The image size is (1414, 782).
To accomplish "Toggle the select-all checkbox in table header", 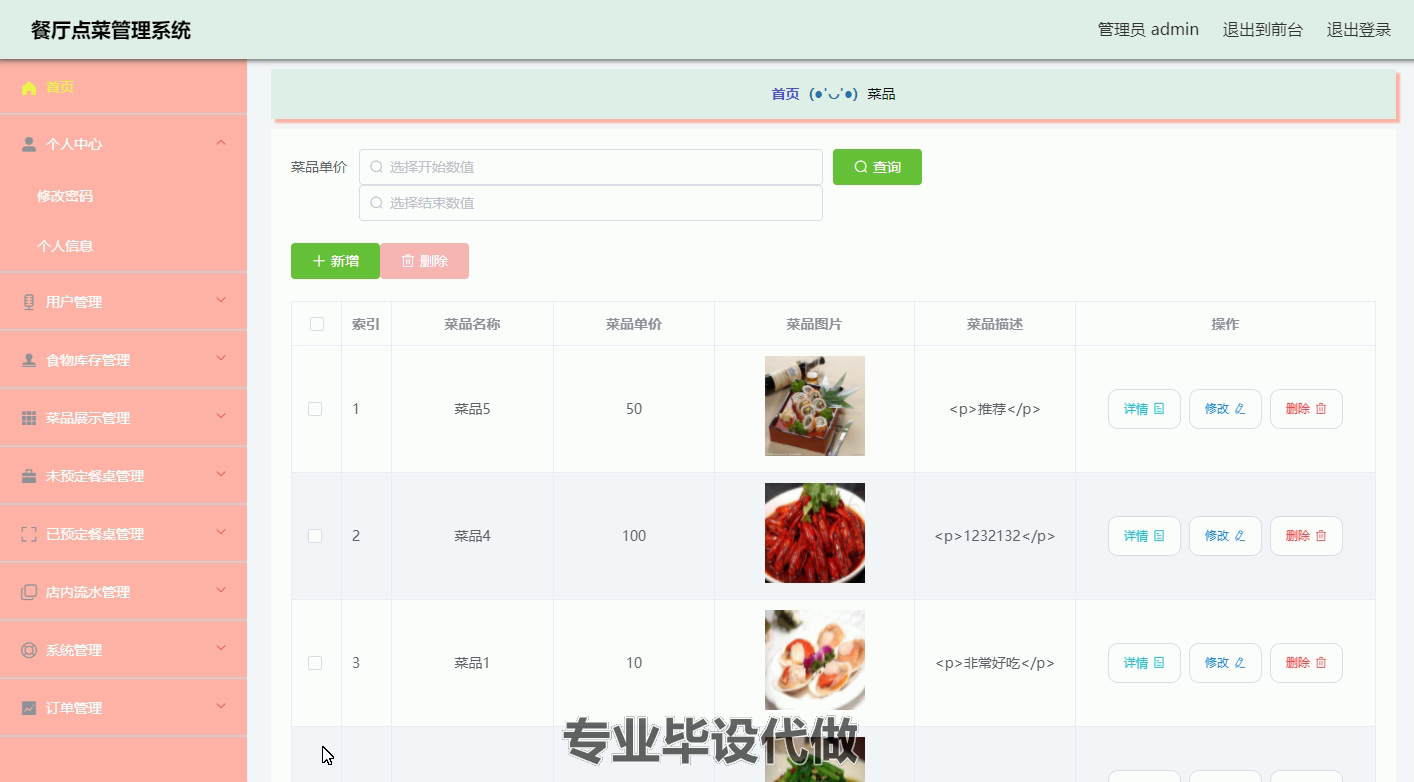I will [317, 324].
